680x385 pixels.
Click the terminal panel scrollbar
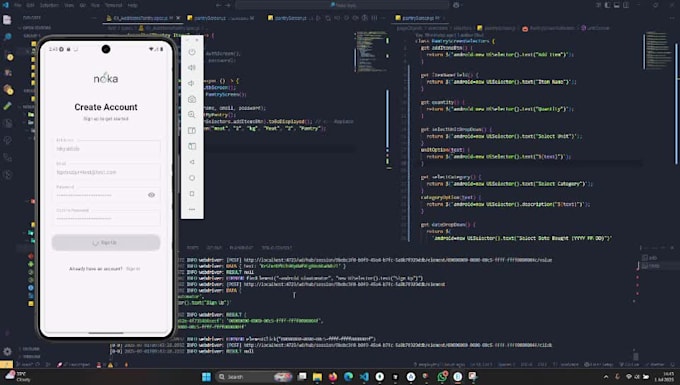[x=636, y=356]
